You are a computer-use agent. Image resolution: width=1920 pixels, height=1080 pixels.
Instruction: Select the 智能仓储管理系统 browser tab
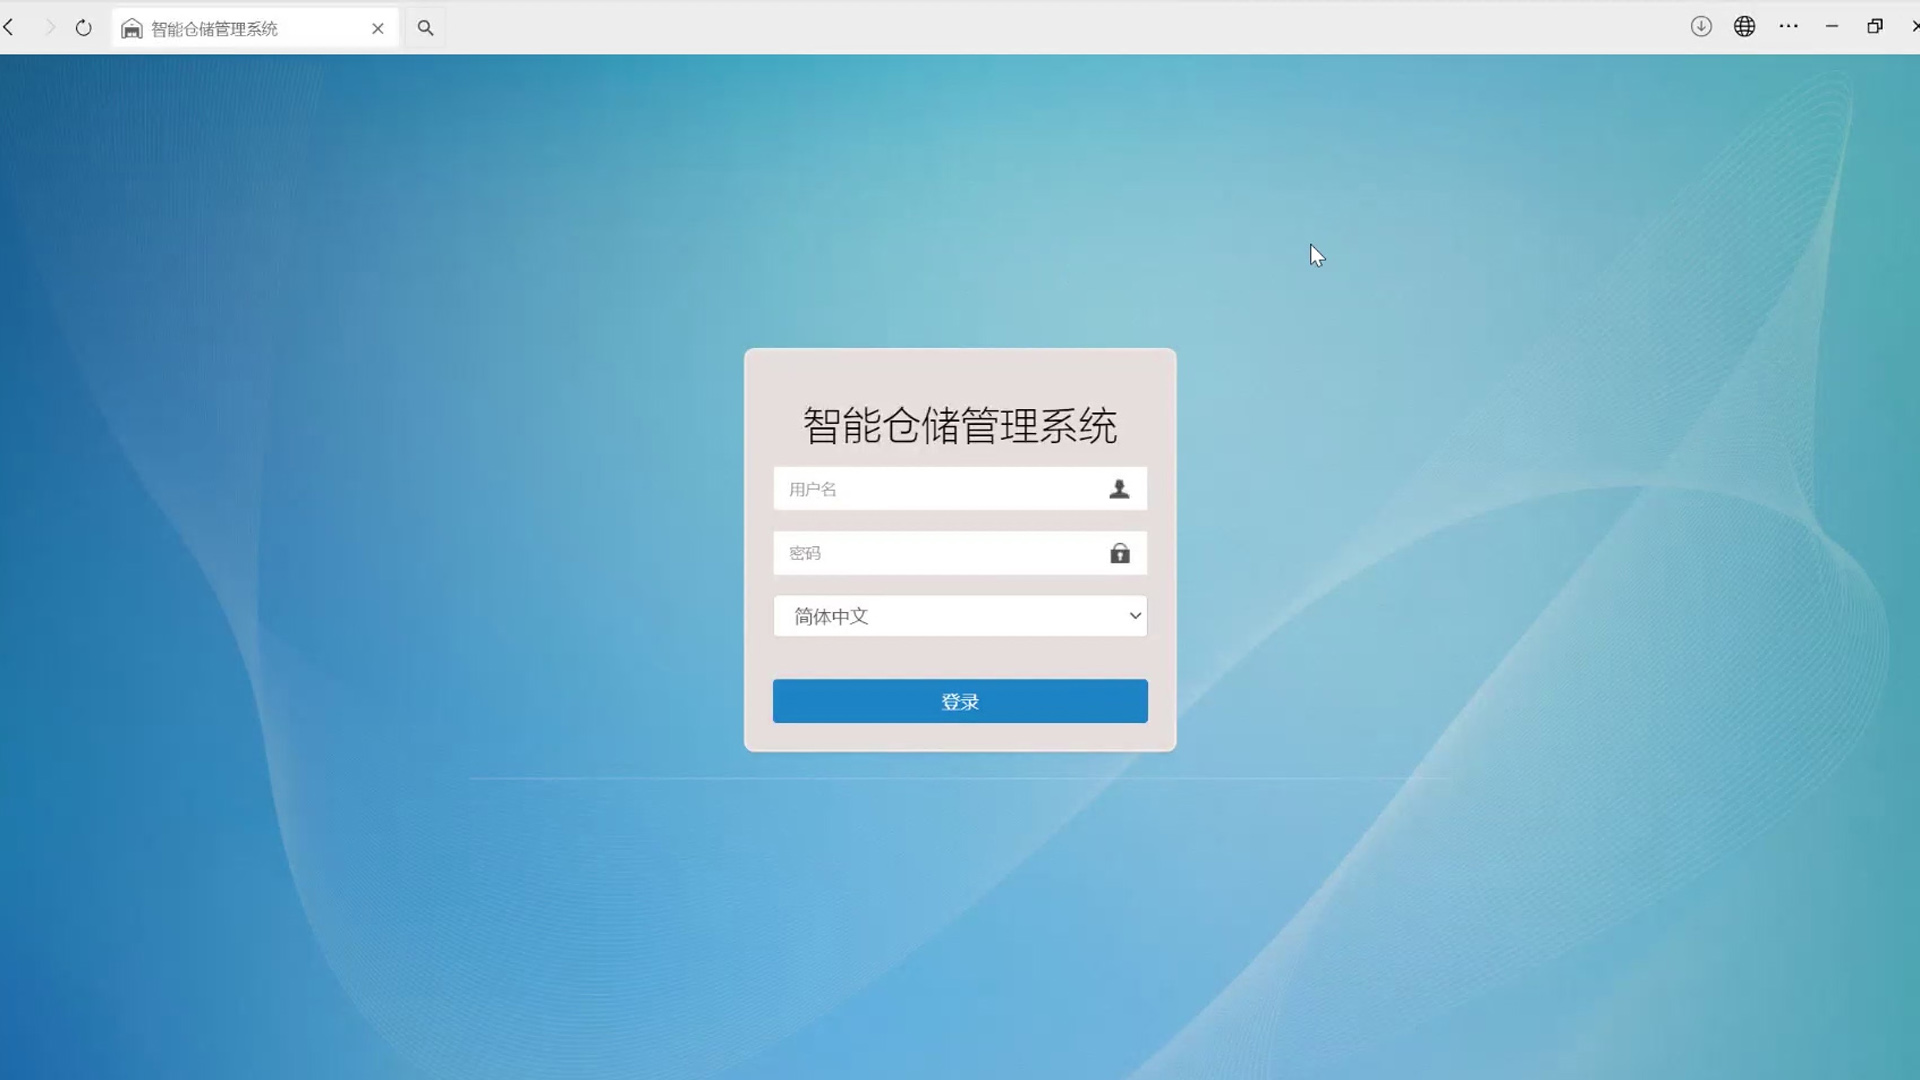(x=240, y=29)
